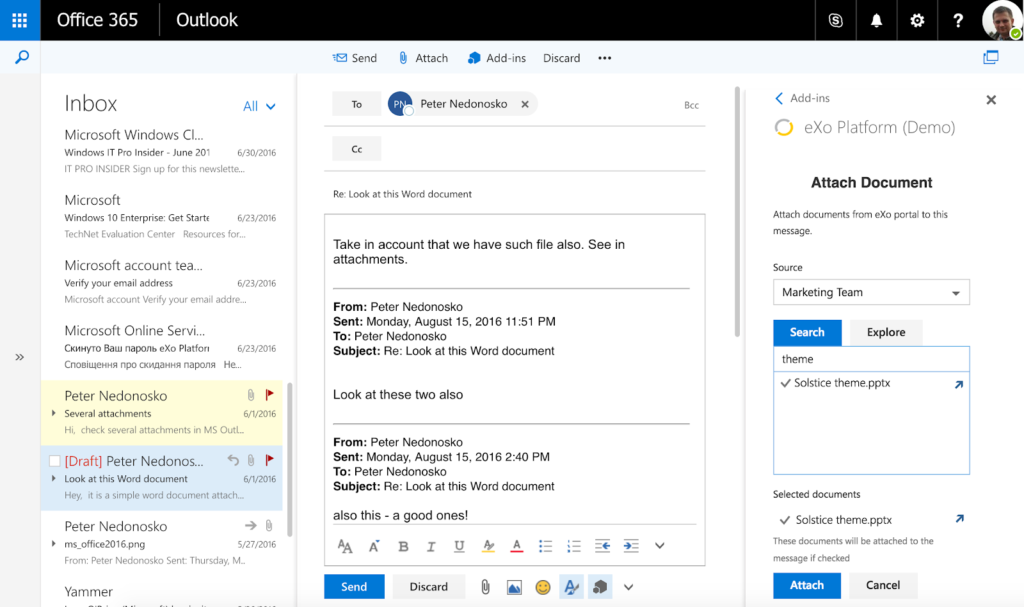The image size is (1024, 607).
Task: Open the settings gear
Action: point(917,20)
